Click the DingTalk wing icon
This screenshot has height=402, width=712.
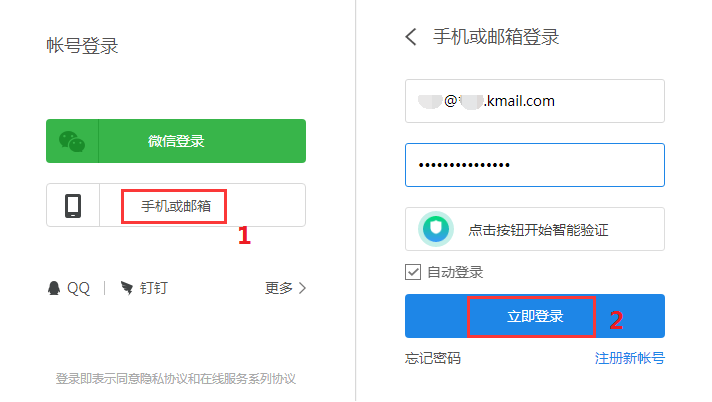tap(127, 288)
